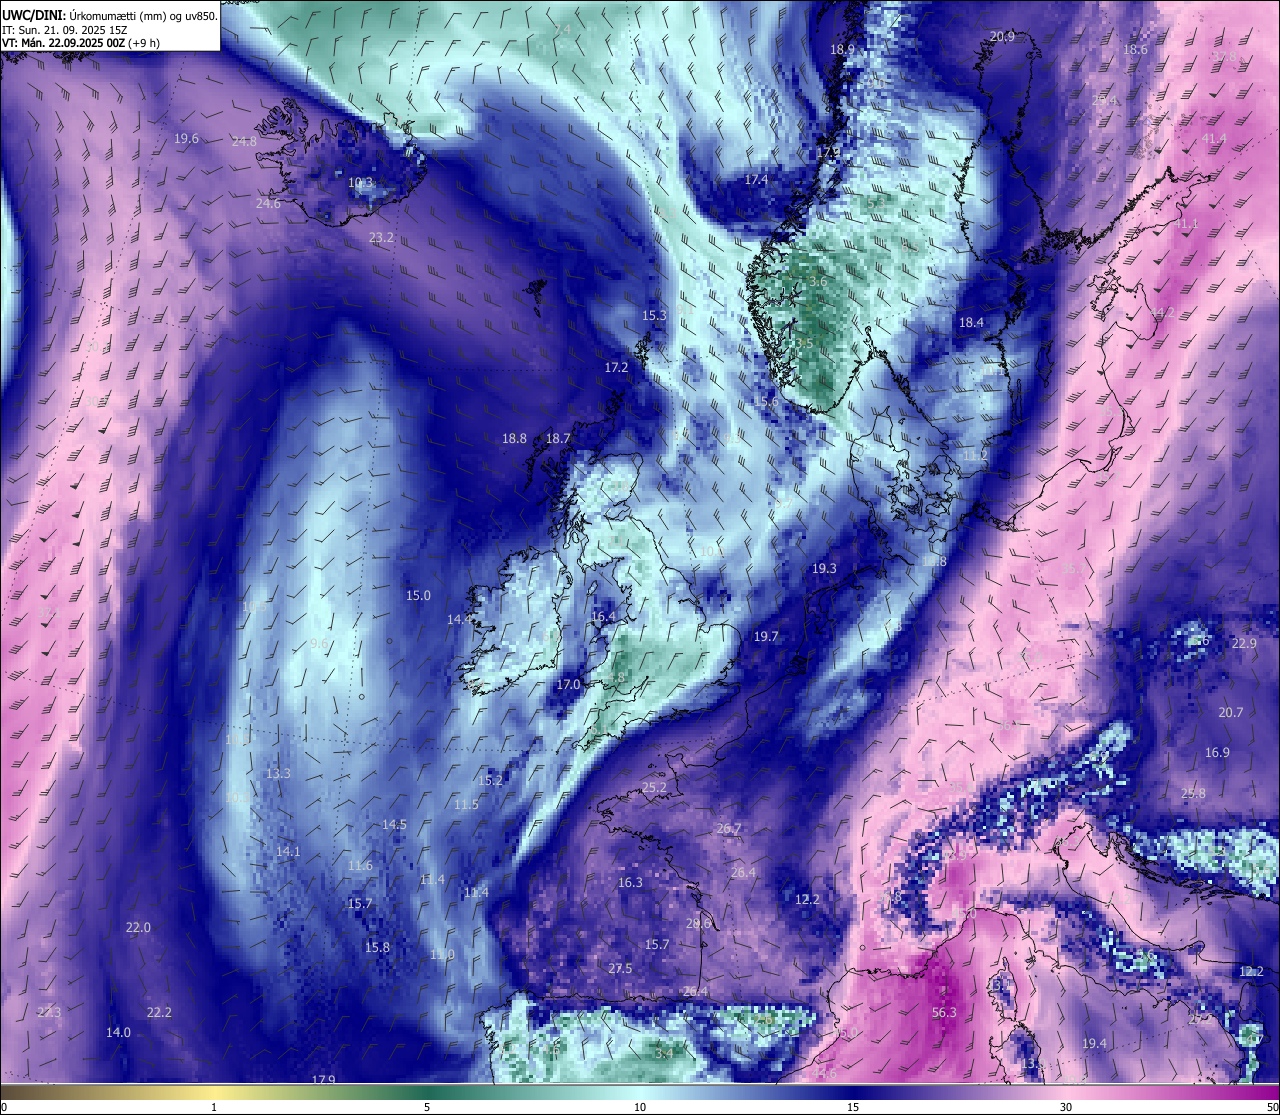Viewport: 1280px width, 1115px height.
Task: Click the 56.3 maximum value label
Action: click(x=944, y=1012)
